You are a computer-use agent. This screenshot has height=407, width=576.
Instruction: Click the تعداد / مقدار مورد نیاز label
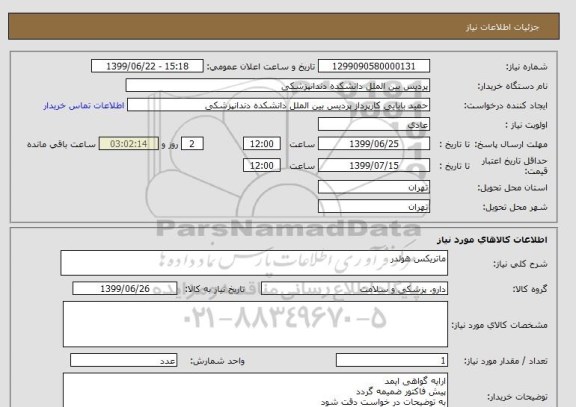[x=506, y=361]
